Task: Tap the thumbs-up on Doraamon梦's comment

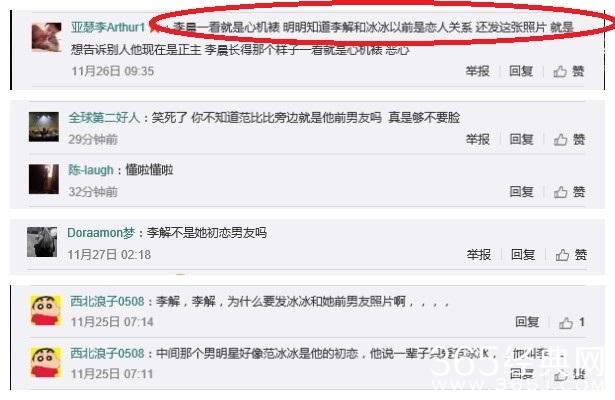Action: pos(562,255)
